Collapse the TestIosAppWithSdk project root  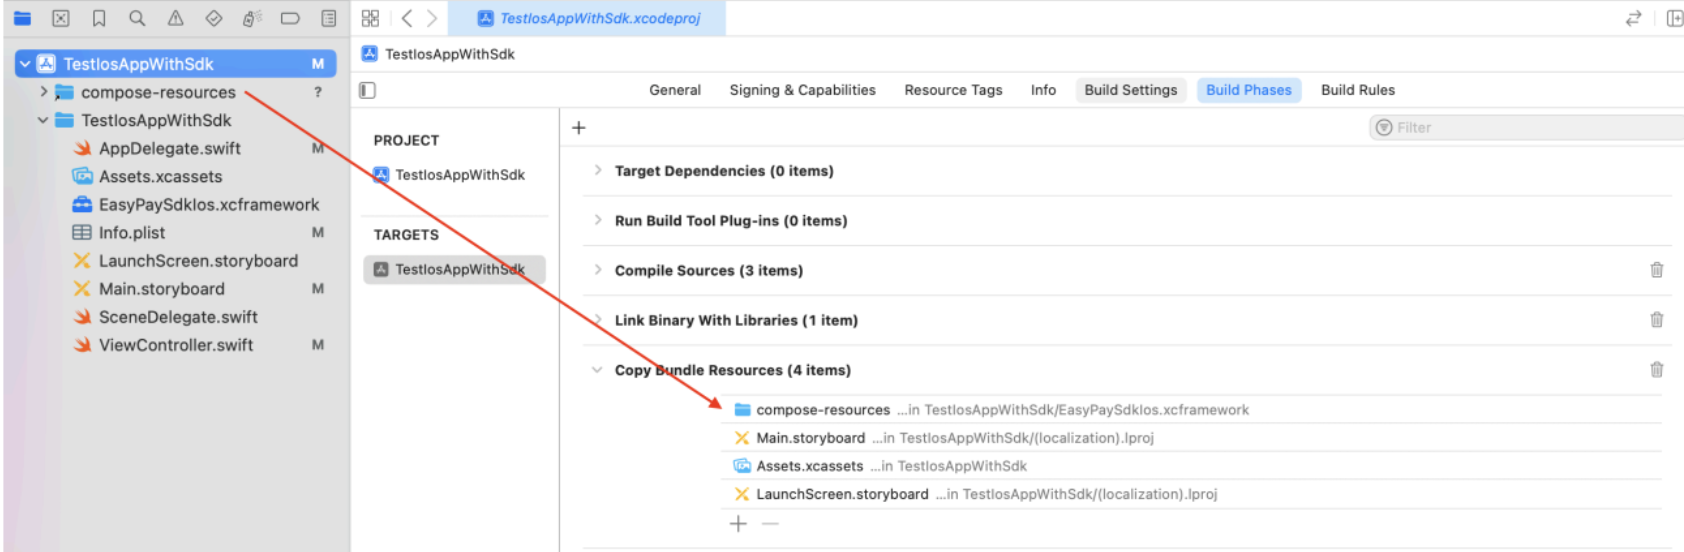(25, 64)
